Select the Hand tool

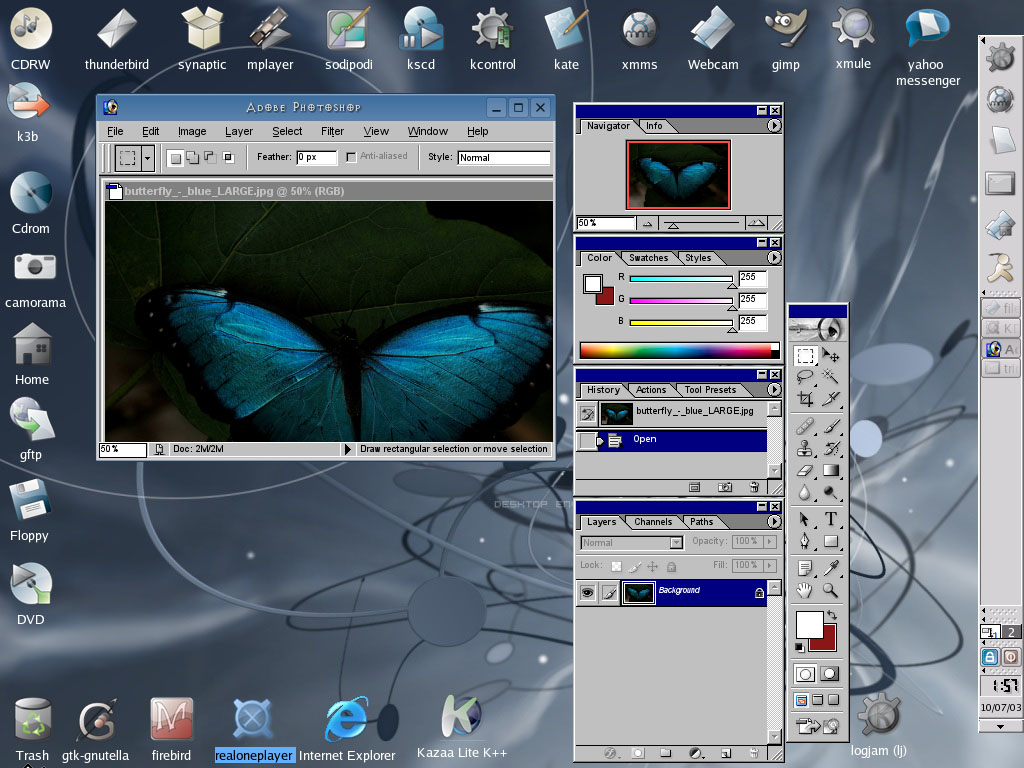tap(805, 590)
